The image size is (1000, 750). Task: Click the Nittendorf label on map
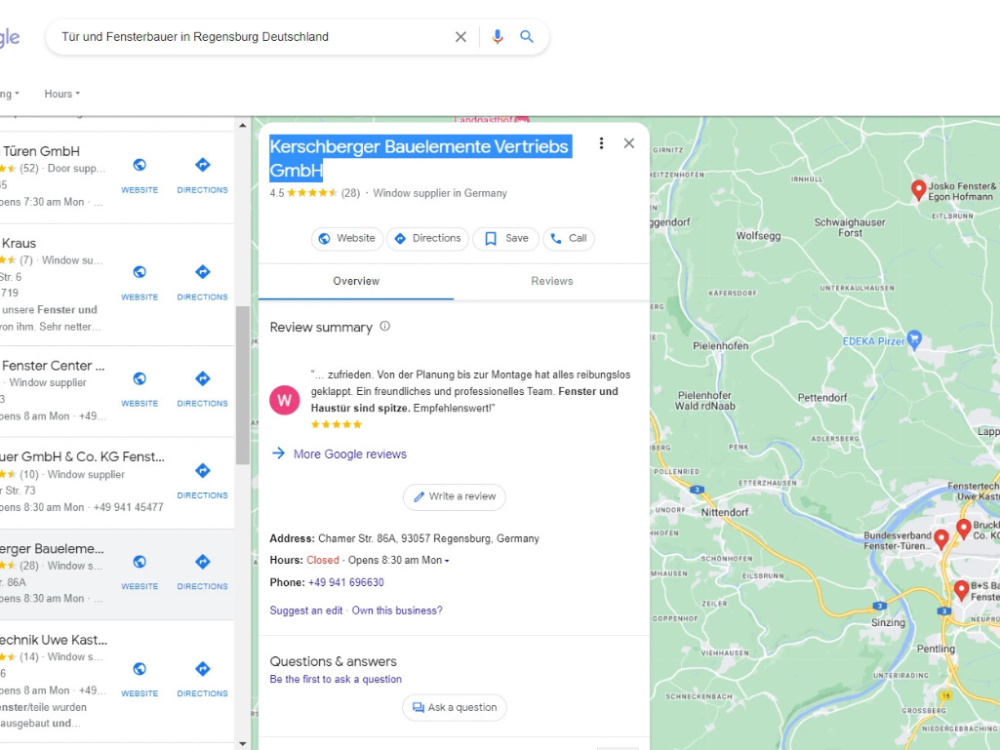724,512
